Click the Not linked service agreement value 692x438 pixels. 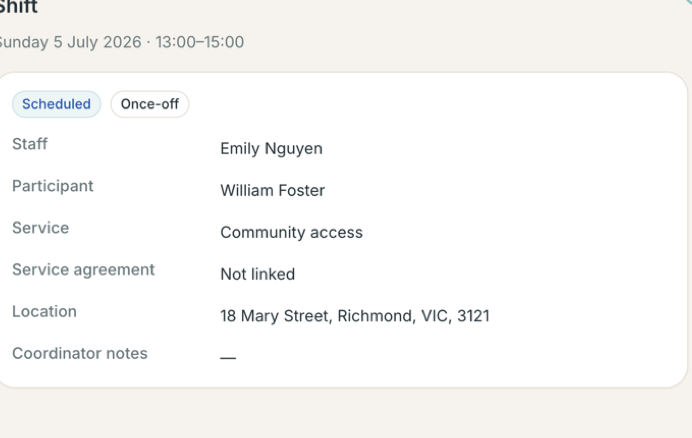(x=258, y=274)
